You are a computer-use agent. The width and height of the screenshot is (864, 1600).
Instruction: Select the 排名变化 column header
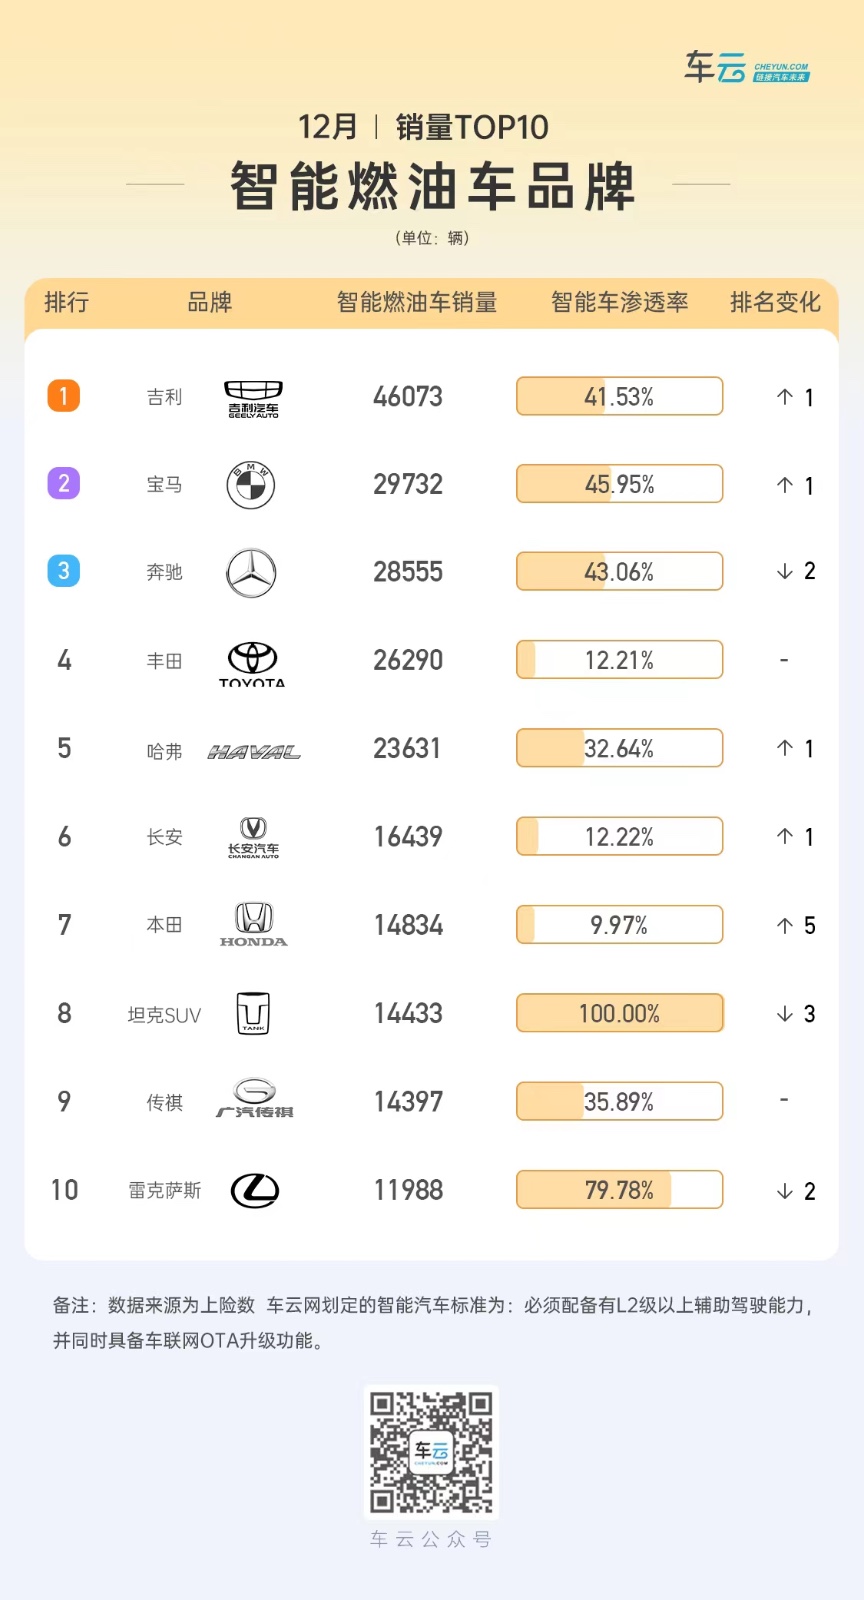775,302
